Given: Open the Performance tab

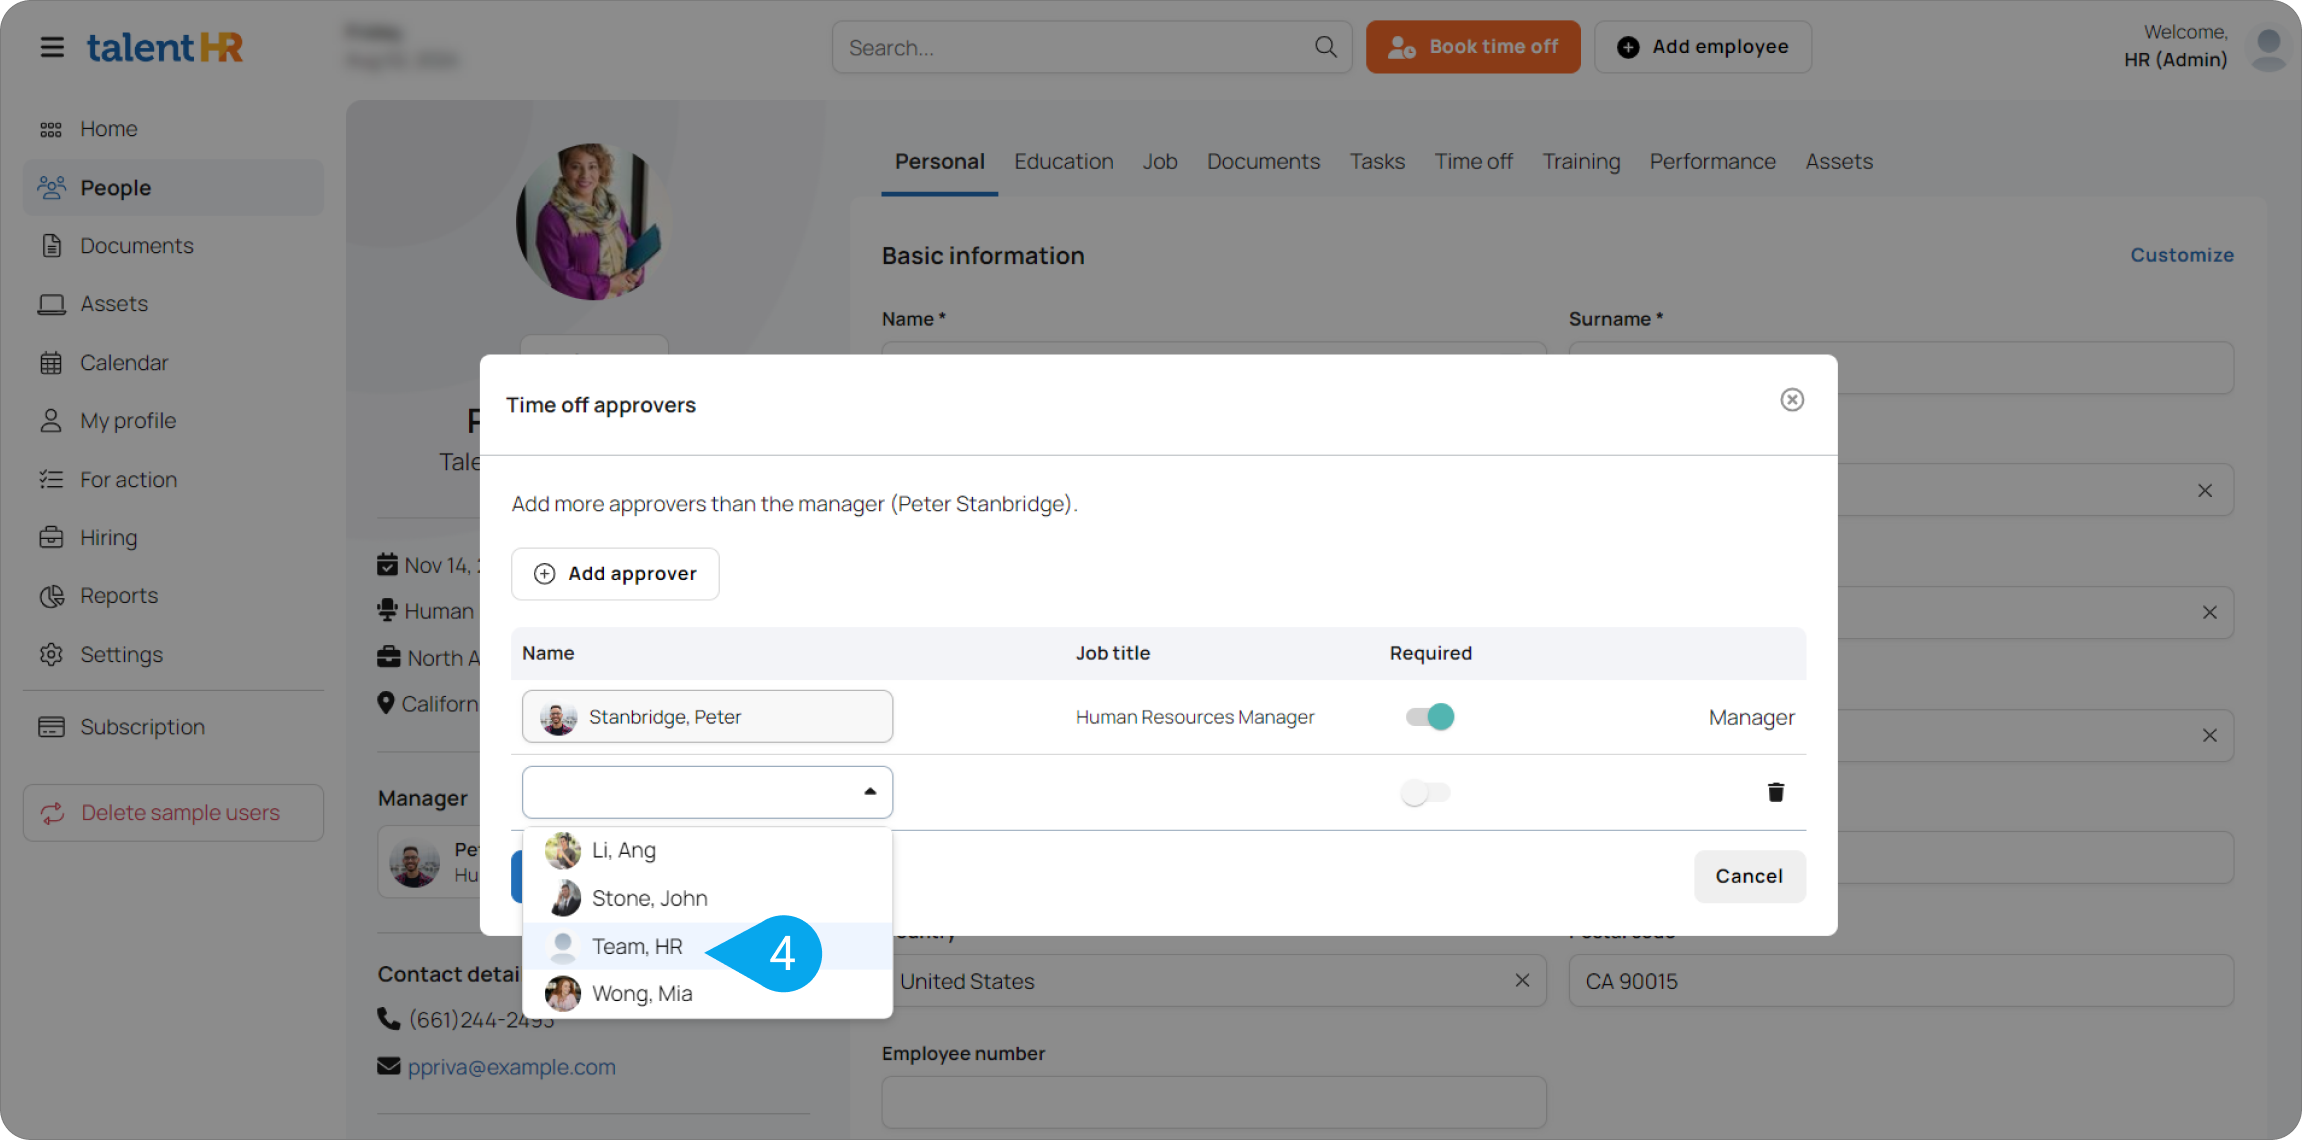Looking at the screenshot, I should pos(1712,161).
